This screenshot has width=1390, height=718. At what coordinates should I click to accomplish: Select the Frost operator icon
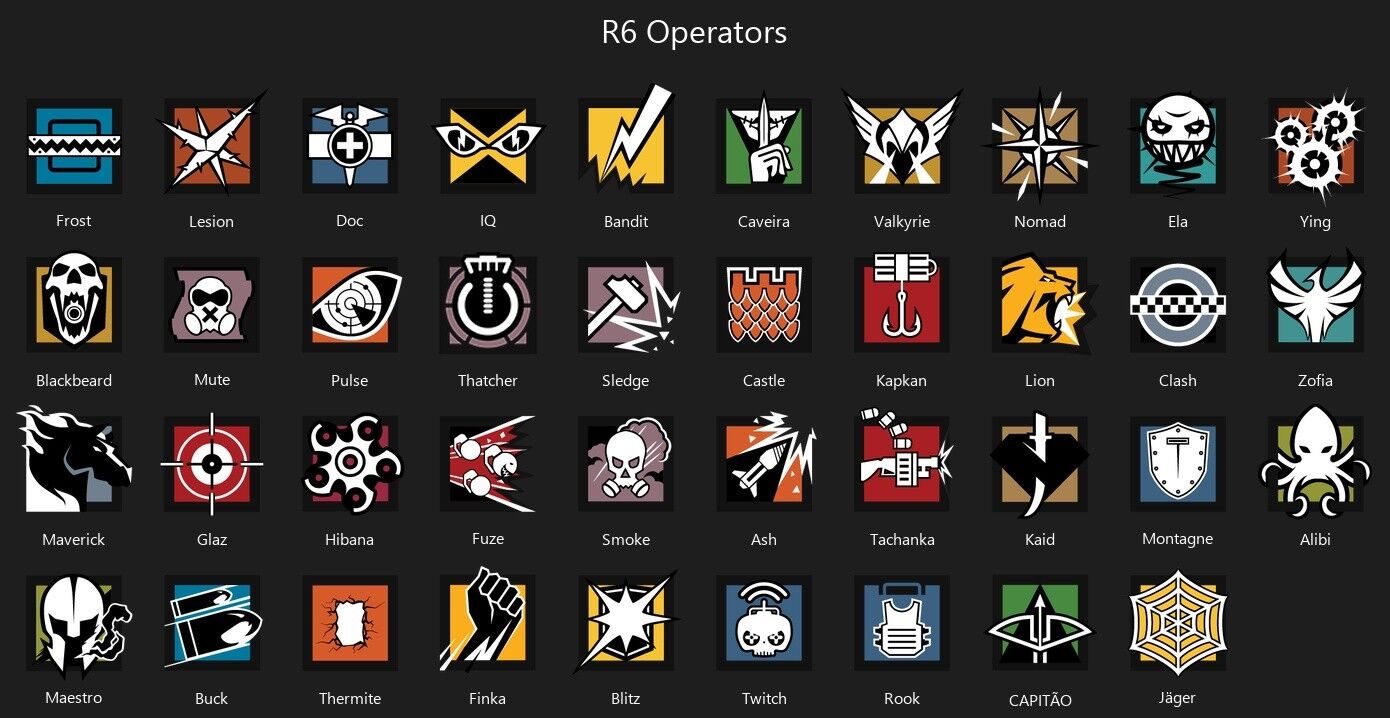coord(74,146)
